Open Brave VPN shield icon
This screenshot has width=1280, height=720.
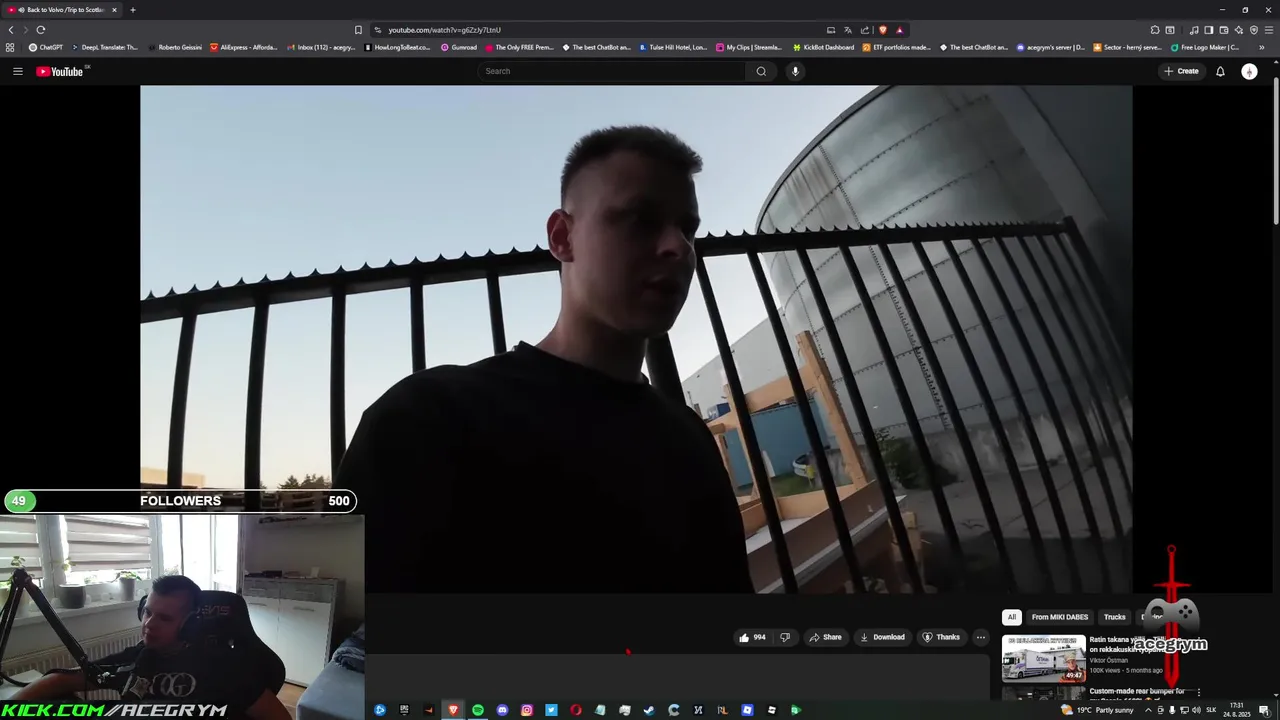pos(1254,30)
